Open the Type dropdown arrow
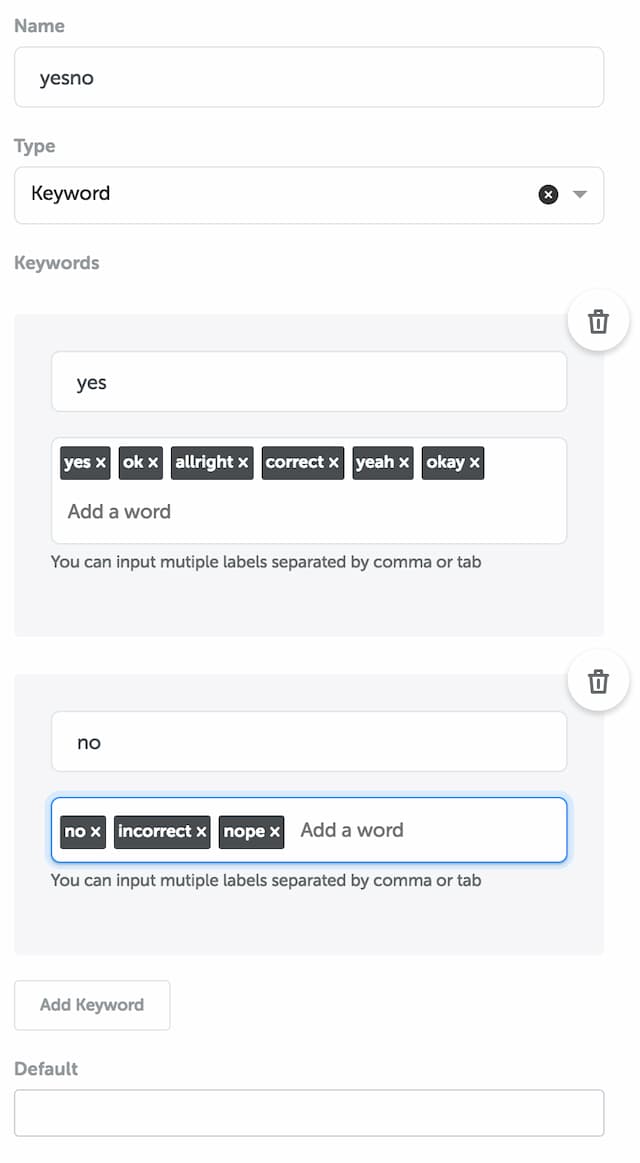This screenshot has height=1163, width=640. coord(580,194)
